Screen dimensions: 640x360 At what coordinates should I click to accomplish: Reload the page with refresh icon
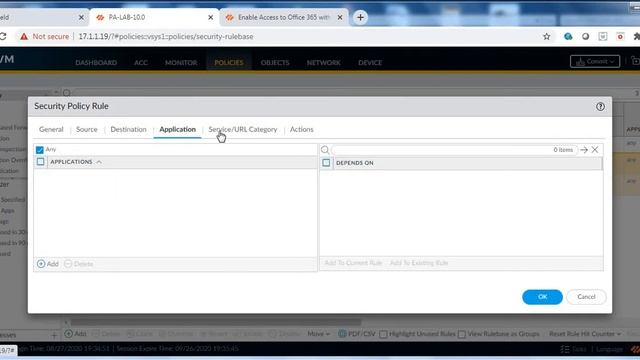3,36
